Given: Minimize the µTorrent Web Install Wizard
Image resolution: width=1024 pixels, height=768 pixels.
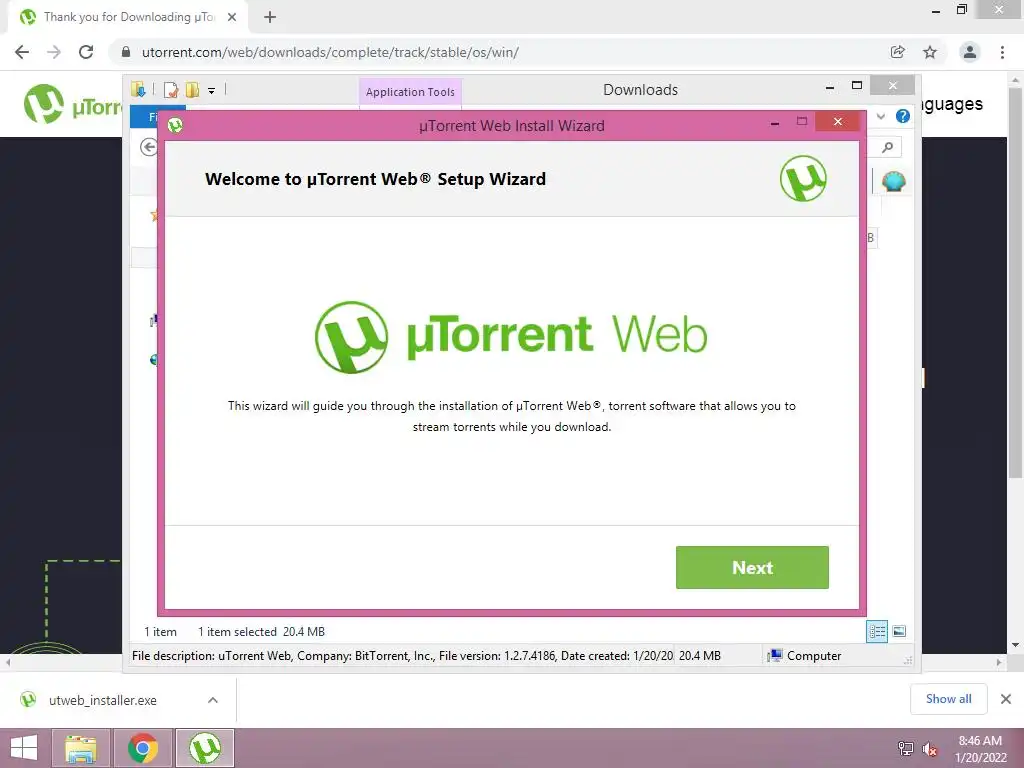Looking at the screenshot, I should [x=775, y=122].
